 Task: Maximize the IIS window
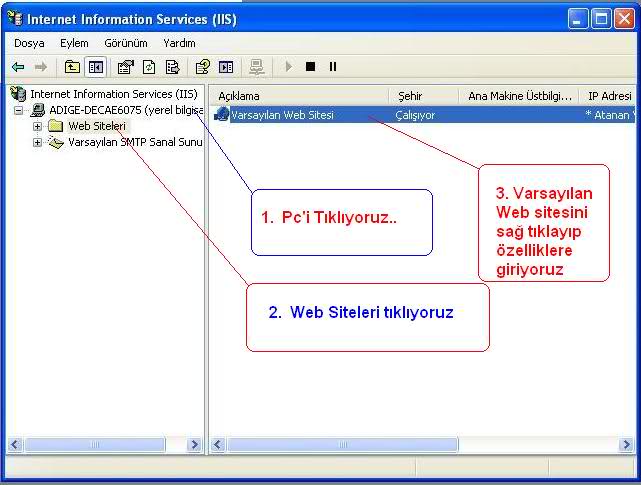[x=601, y=18]
